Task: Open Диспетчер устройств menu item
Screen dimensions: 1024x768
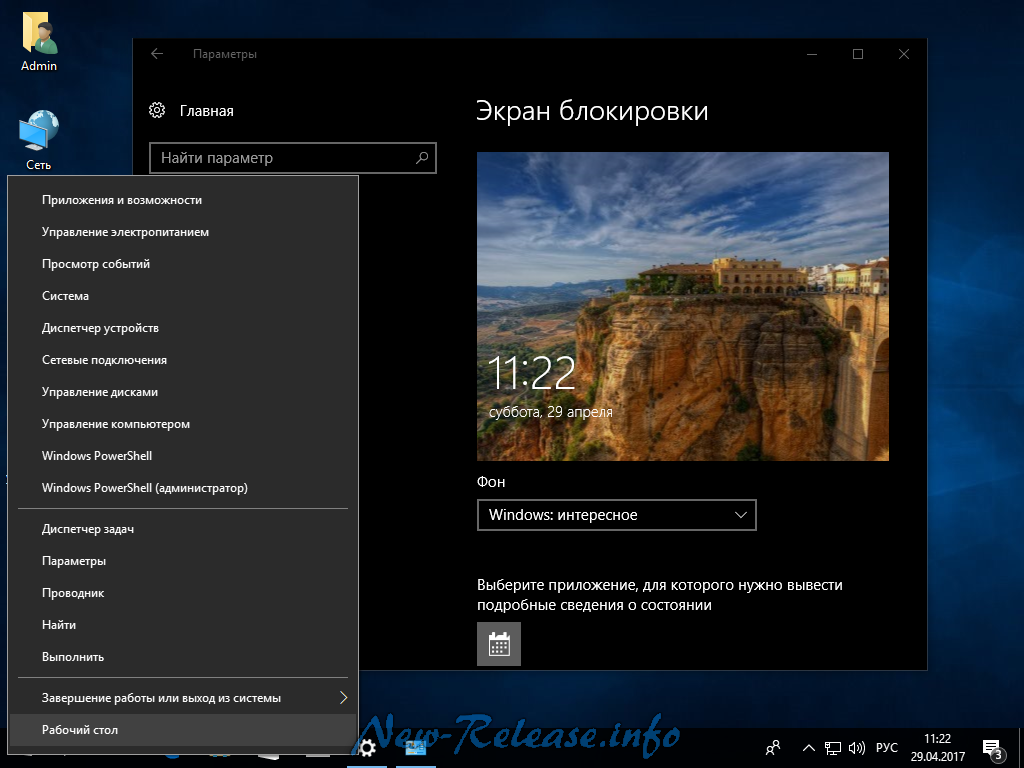Action: (x=183, y=328)
